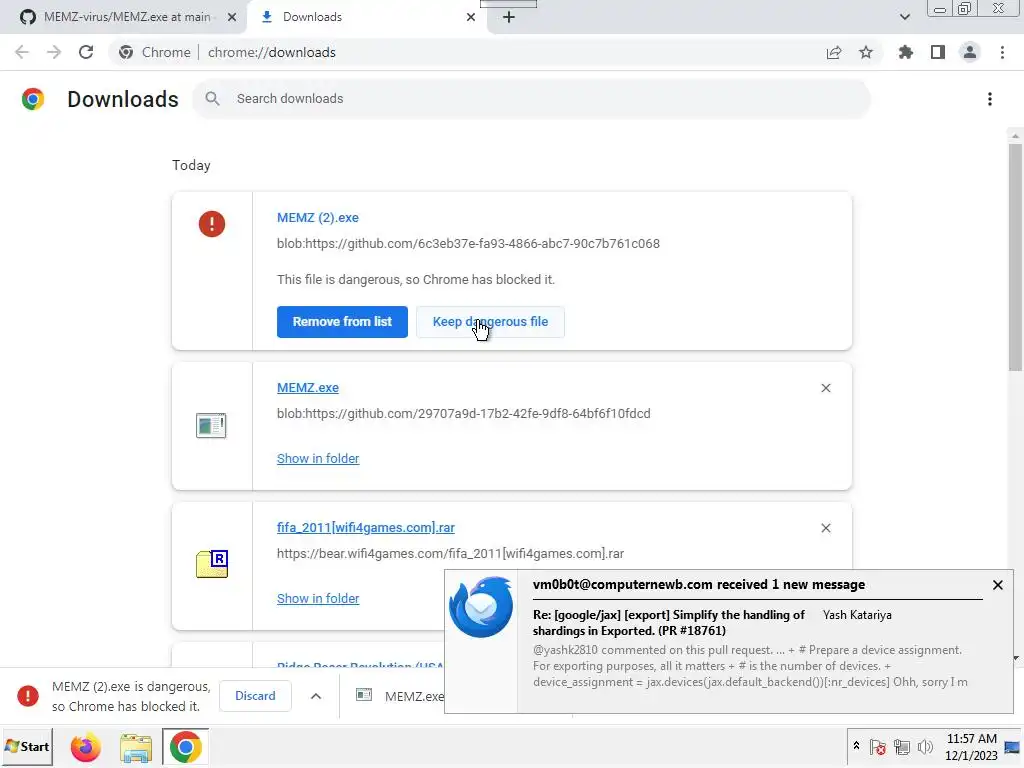Viewport: 1024px width, 768px height.
Task: Click the blob URL under MEMZ.exe
Action: coord(464,413)
